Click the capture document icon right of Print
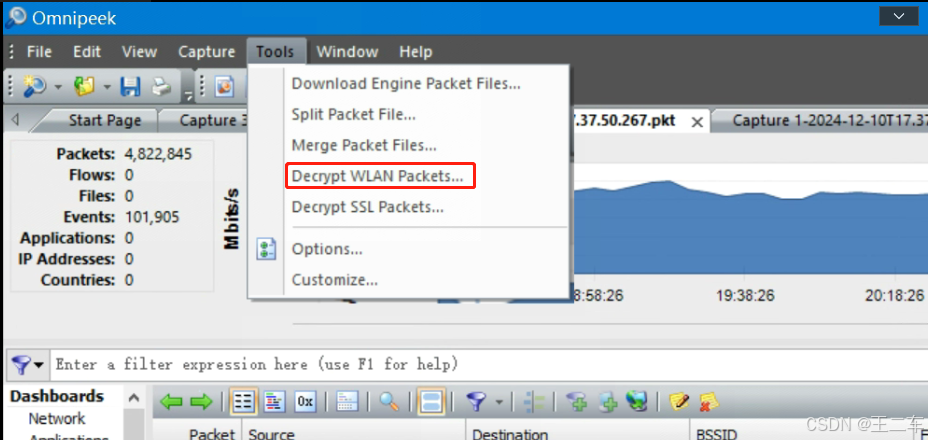928x440 pixels. tap(224, 87)
